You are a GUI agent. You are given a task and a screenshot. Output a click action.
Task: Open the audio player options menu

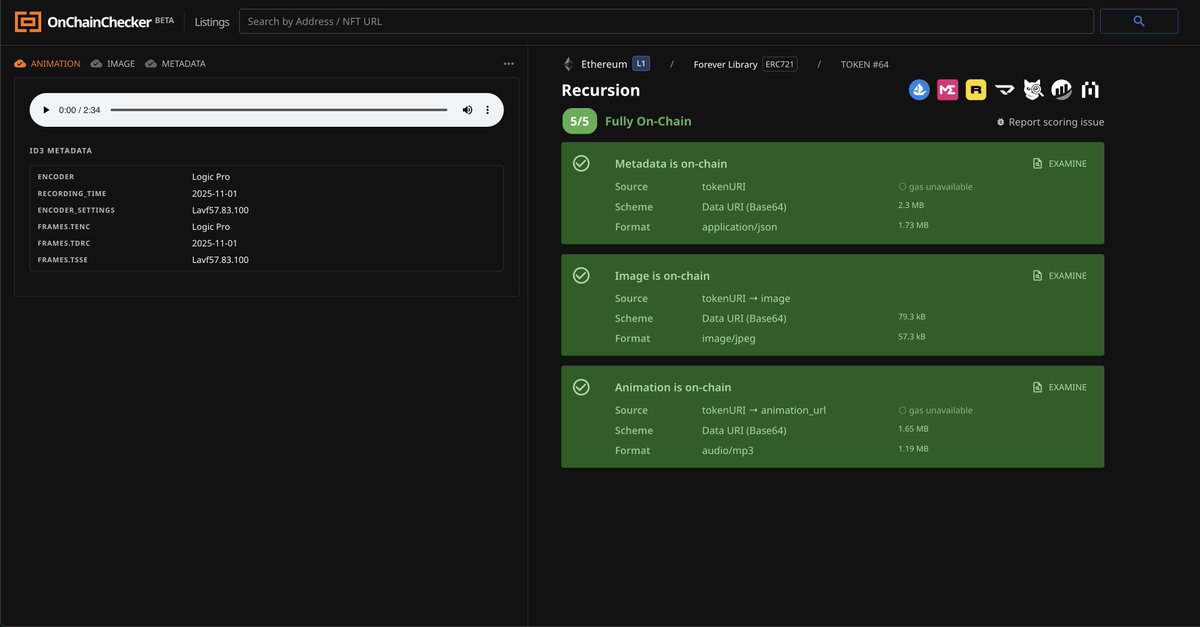pyautogui.click(x=488, y=110)
